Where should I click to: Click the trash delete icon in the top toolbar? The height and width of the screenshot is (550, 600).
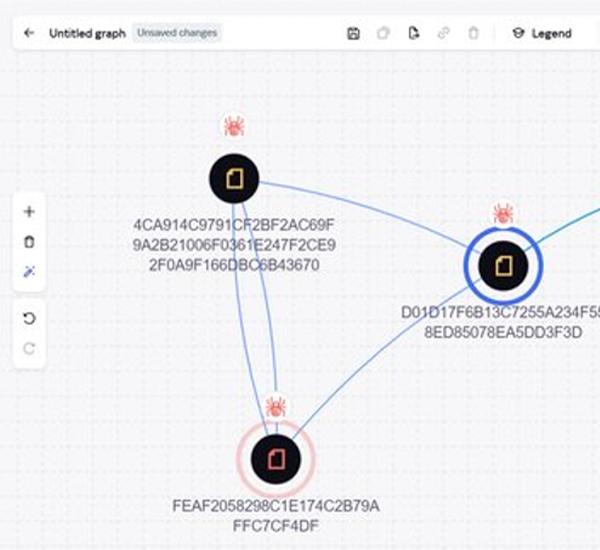(473, 33)
